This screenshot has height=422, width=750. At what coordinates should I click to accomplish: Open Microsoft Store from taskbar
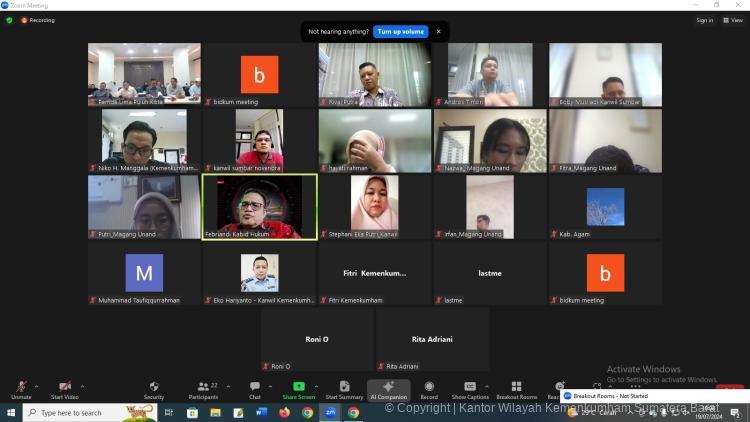(x=192, y=412)
